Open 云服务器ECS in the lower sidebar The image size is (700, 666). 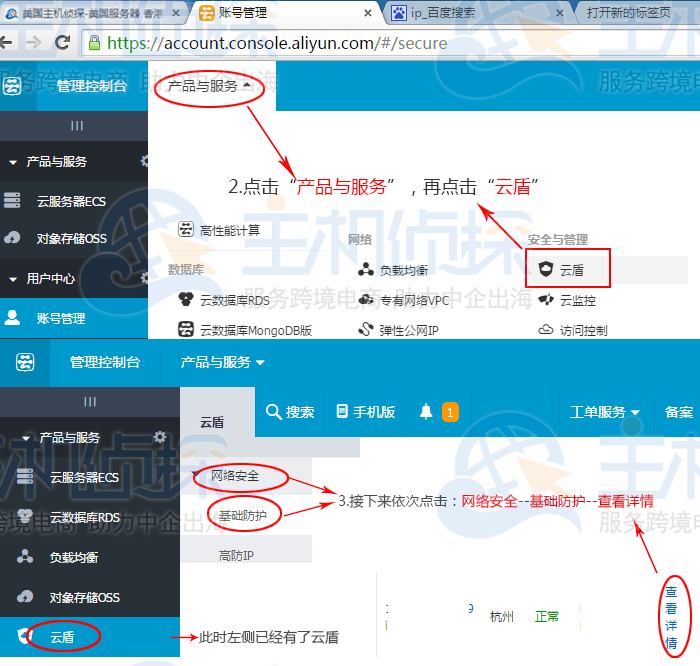coord(84,477)
